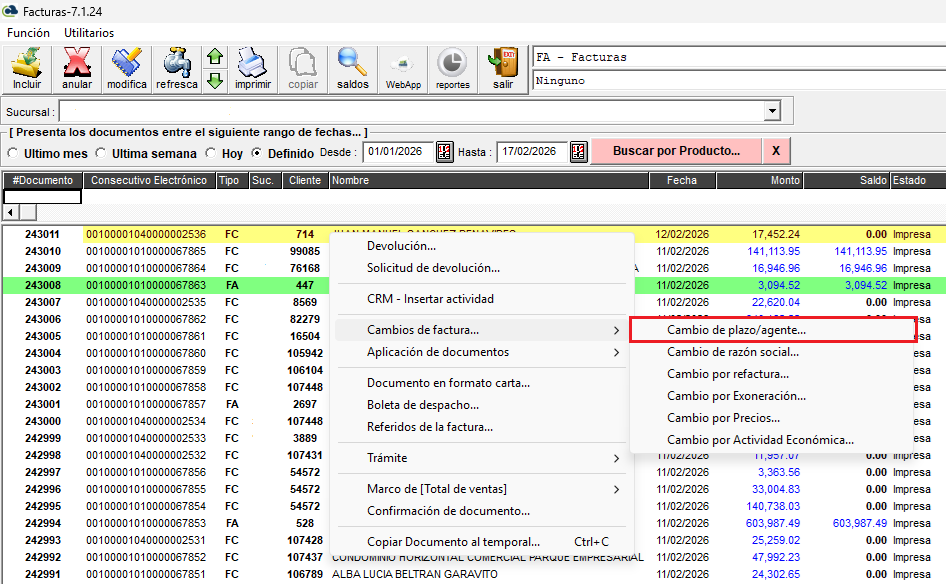Click the imprimir printer icon

(252, 69)
